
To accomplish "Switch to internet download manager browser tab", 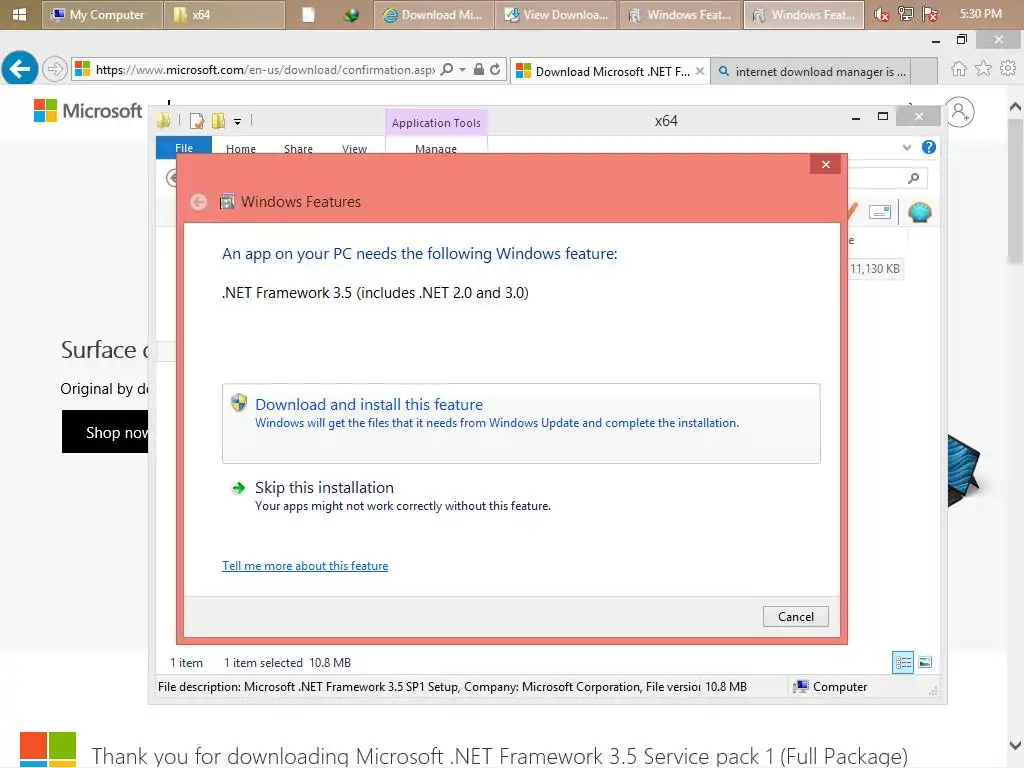I will coord(812,71).
